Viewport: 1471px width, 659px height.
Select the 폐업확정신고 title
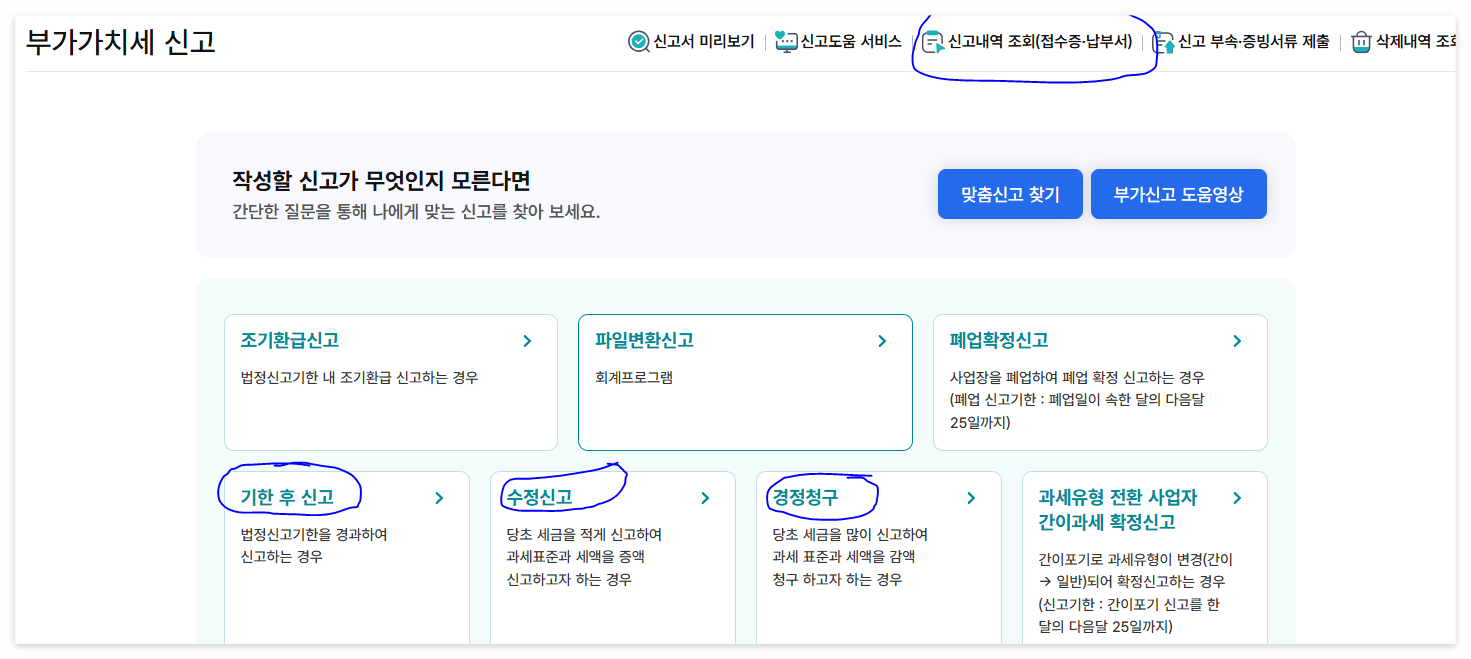pyautogui.click(x=999, y=340)
